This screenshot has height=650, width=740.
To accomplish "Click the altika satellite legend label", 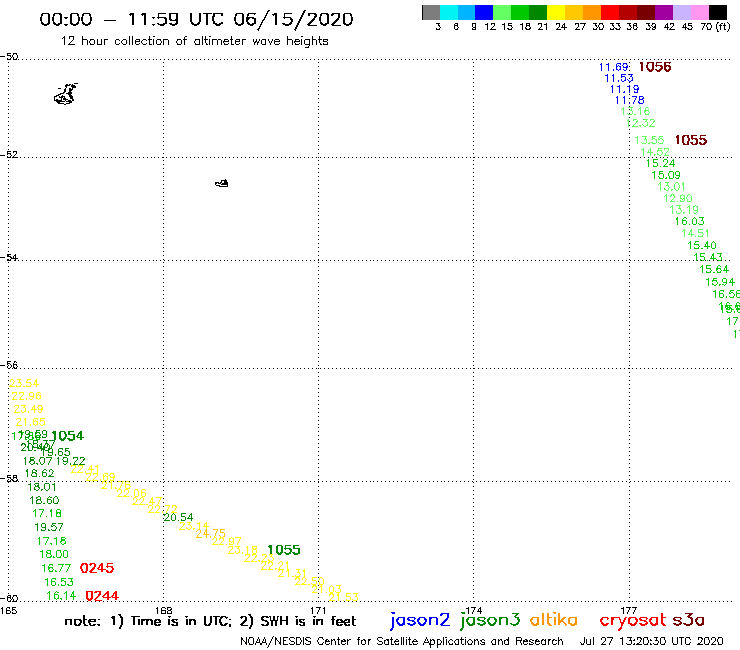I will (x=553, y=619).
